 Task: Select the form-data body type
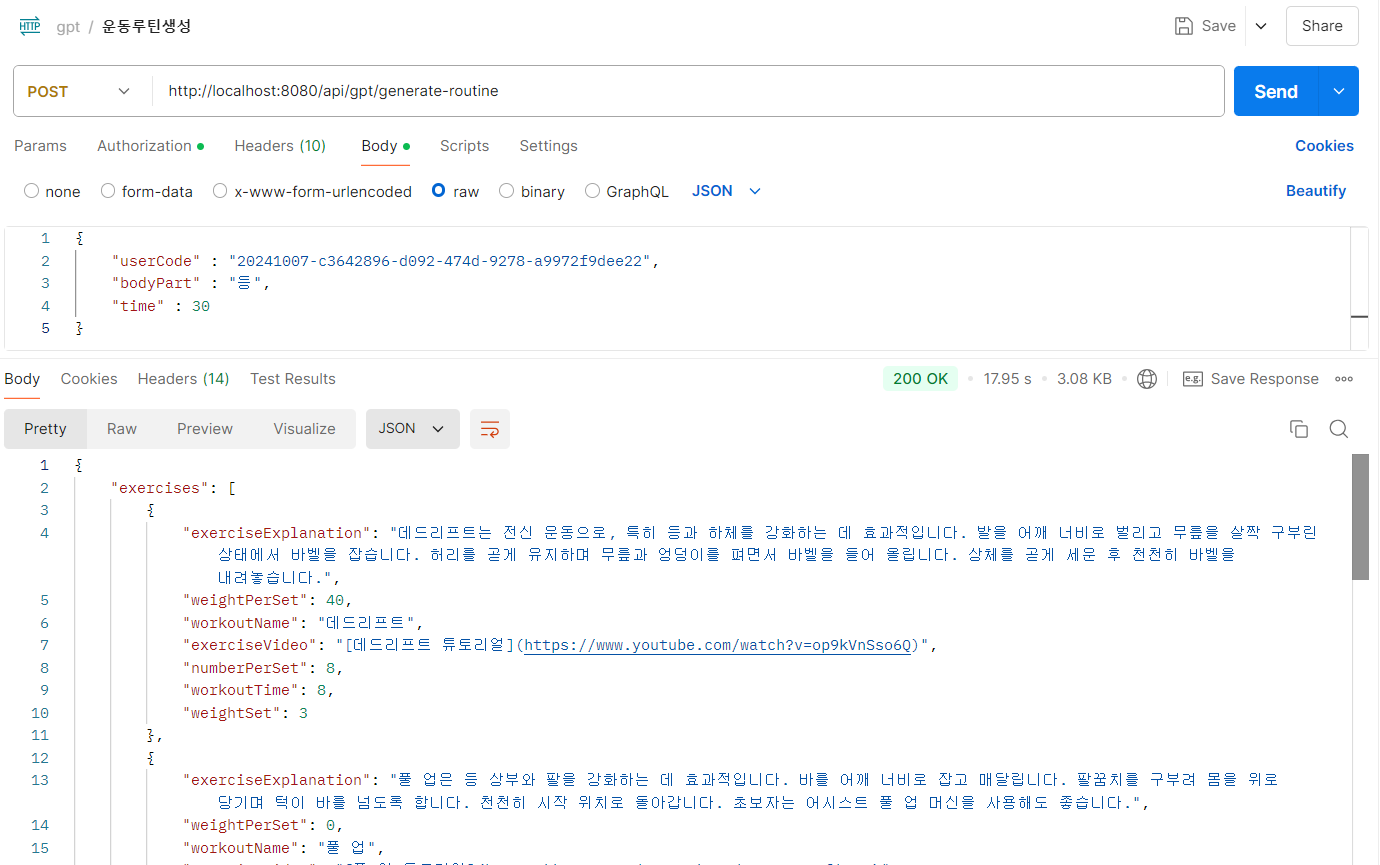tap(107, 191)
